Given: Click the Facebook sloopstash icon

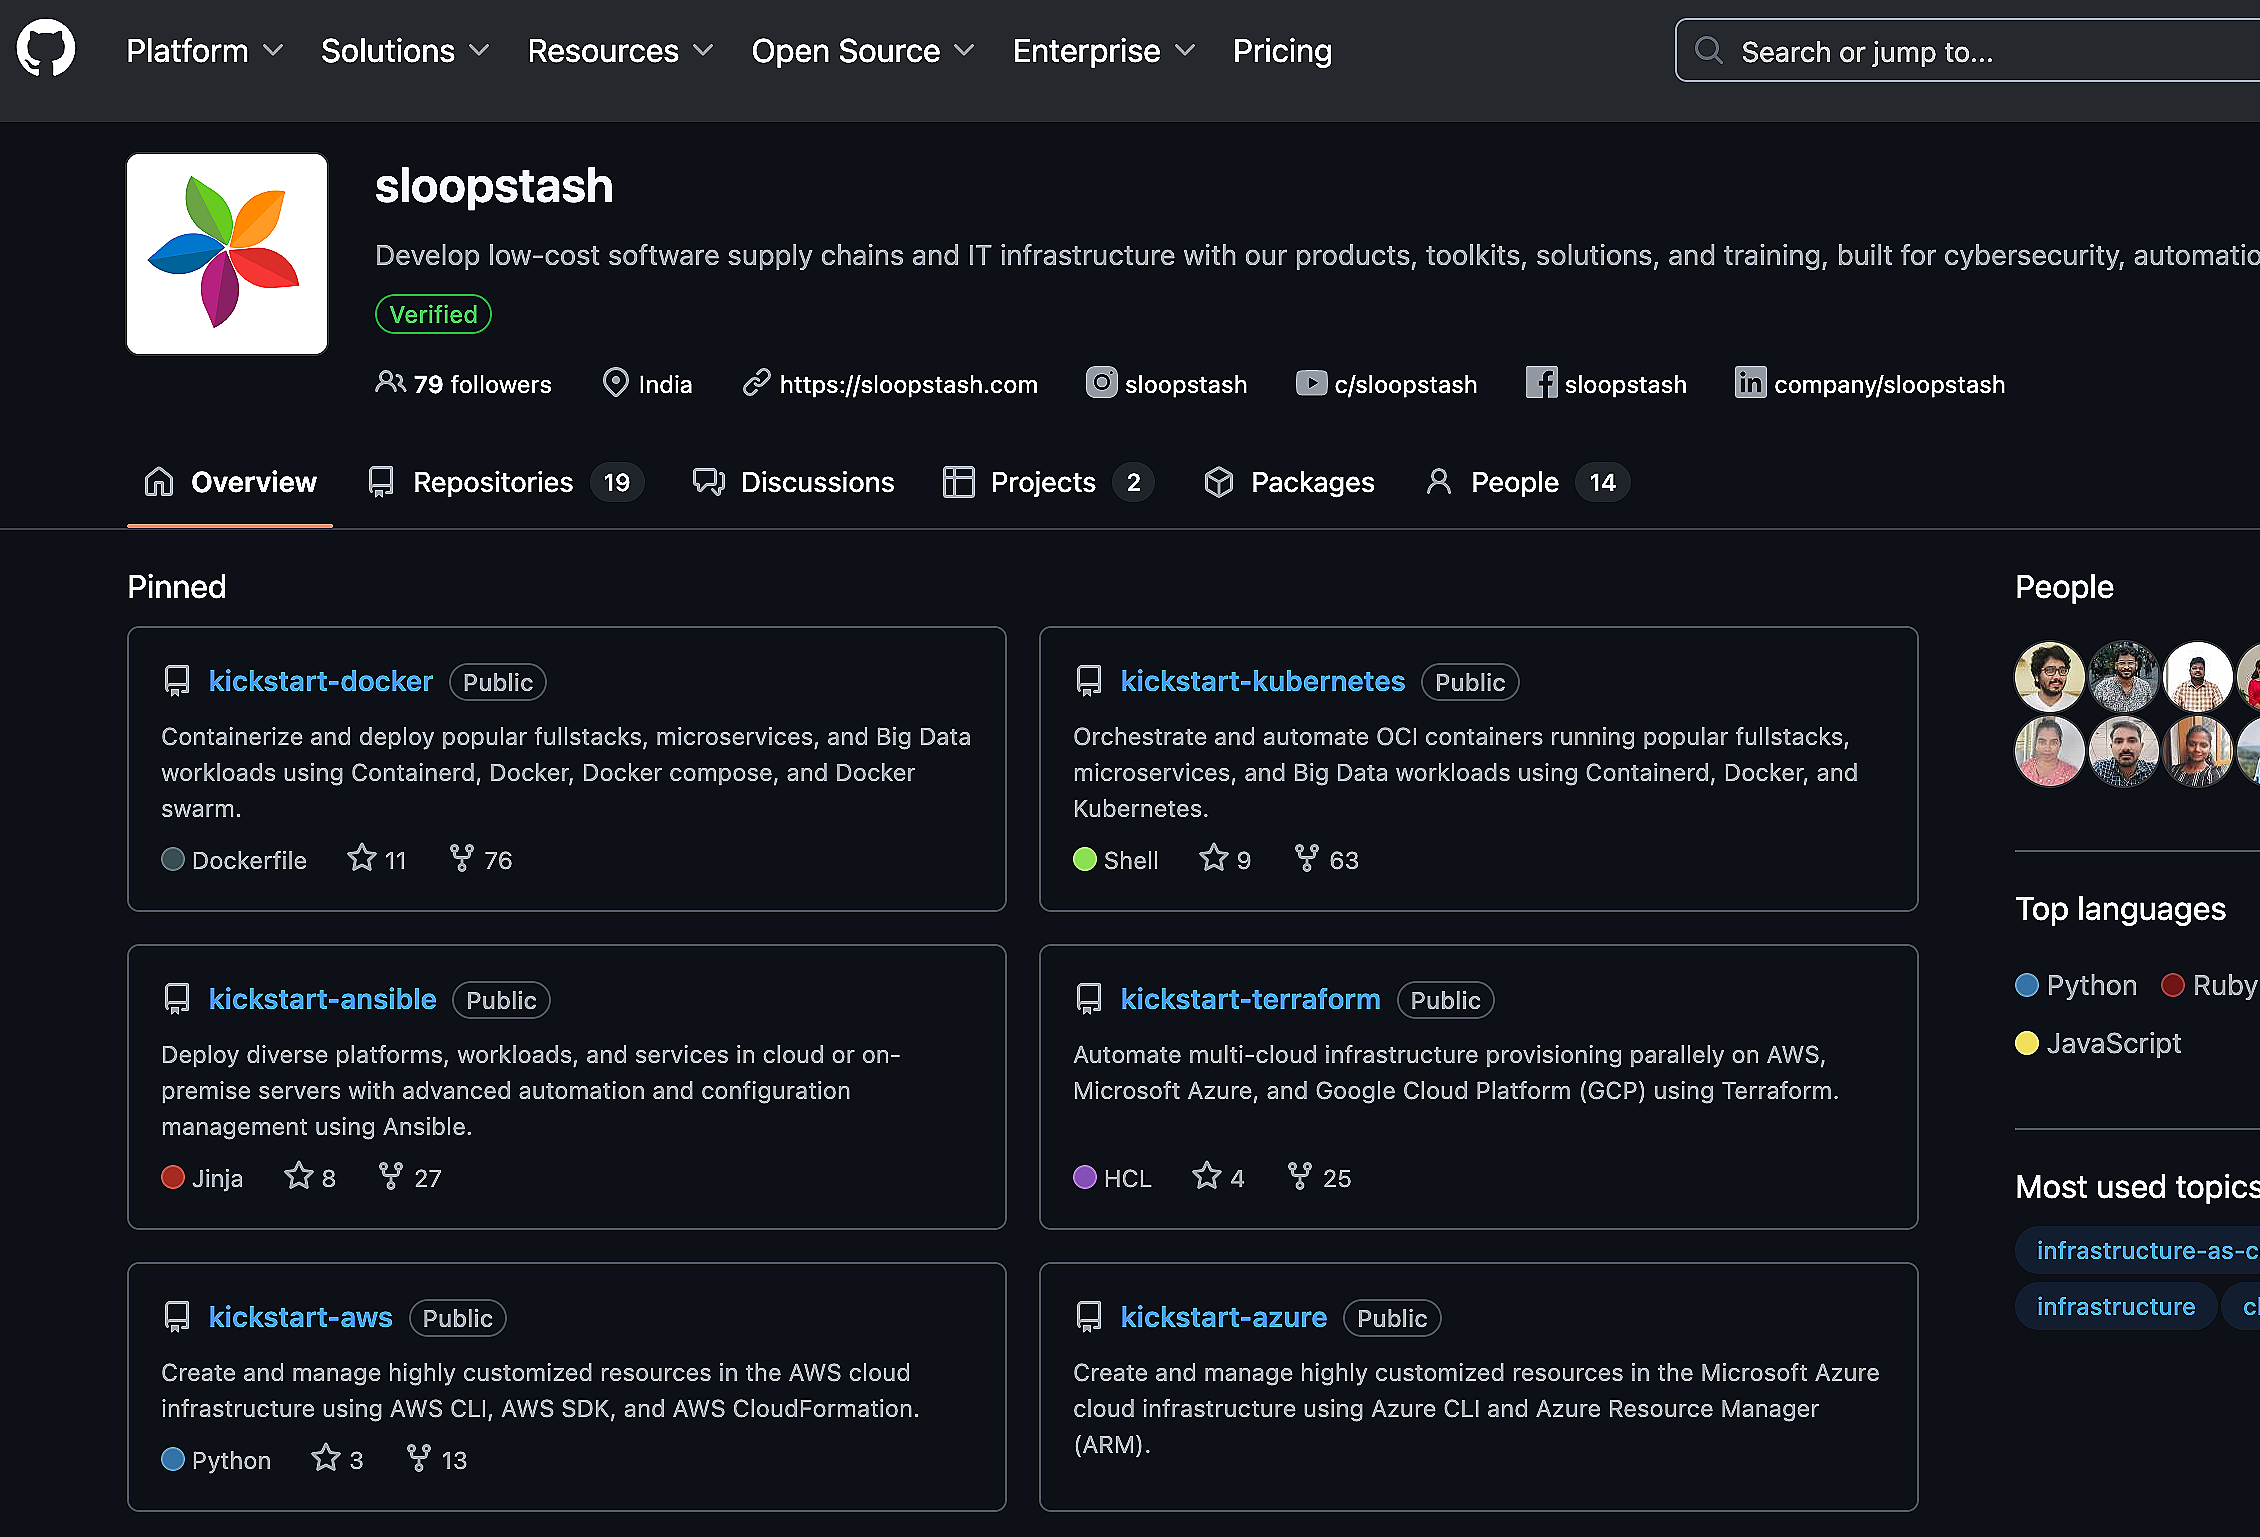Looking at the screenshot, I should (x=1541, y=383).
